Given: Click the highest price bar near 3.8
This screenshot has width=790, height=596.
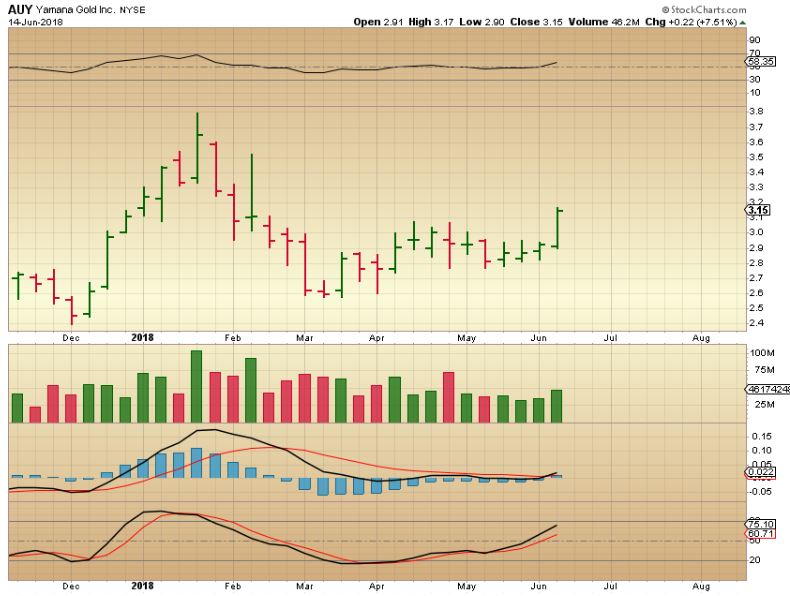Looking at the screenshot, I should pos(197,148).
